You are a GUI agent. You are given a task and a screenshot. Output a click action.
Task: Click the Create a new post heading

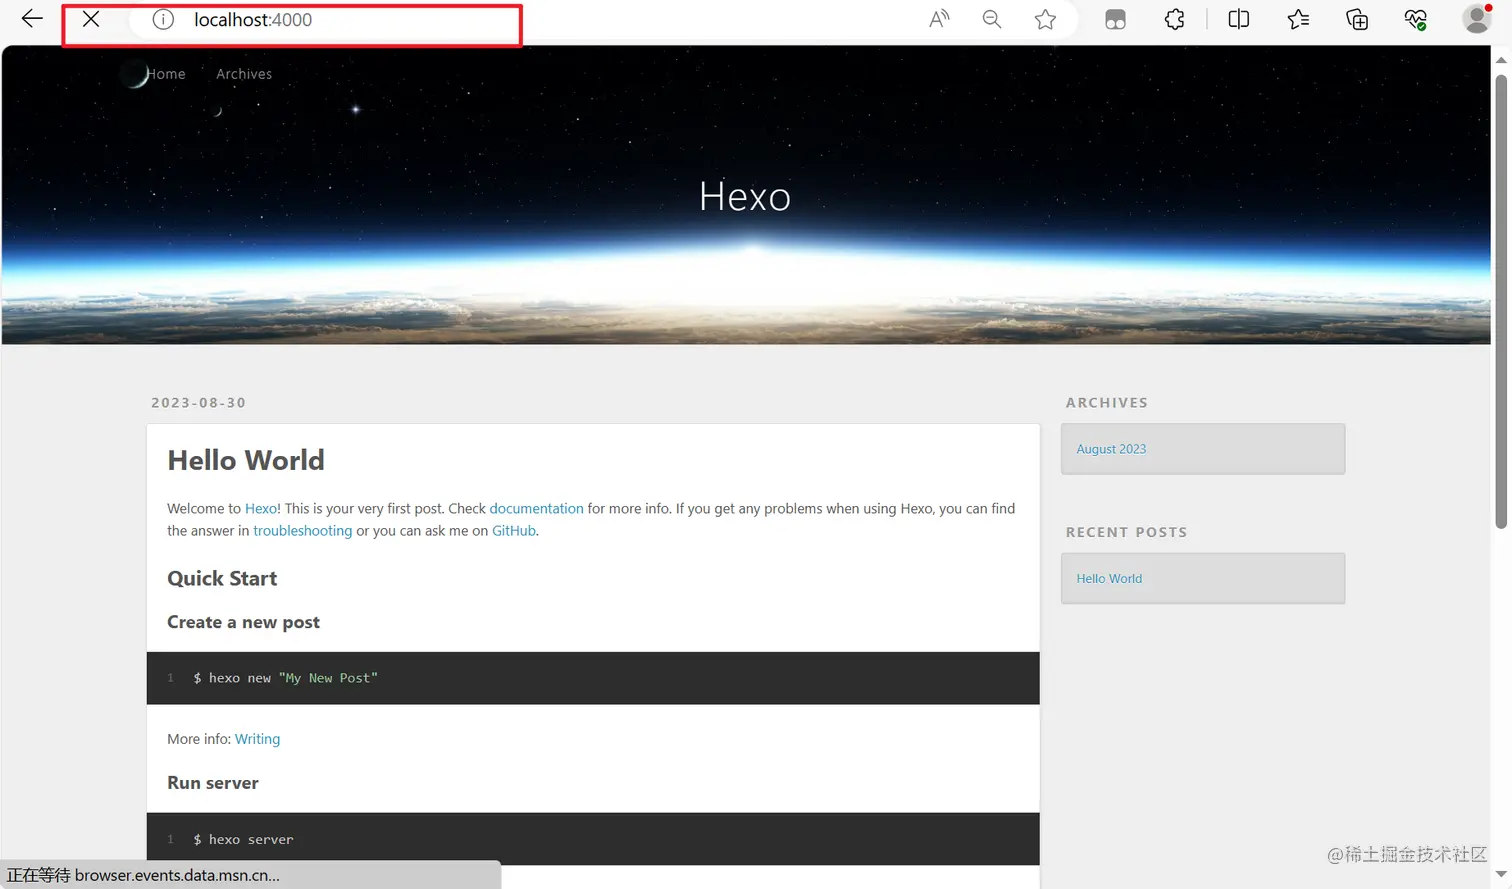coord(243,622)
